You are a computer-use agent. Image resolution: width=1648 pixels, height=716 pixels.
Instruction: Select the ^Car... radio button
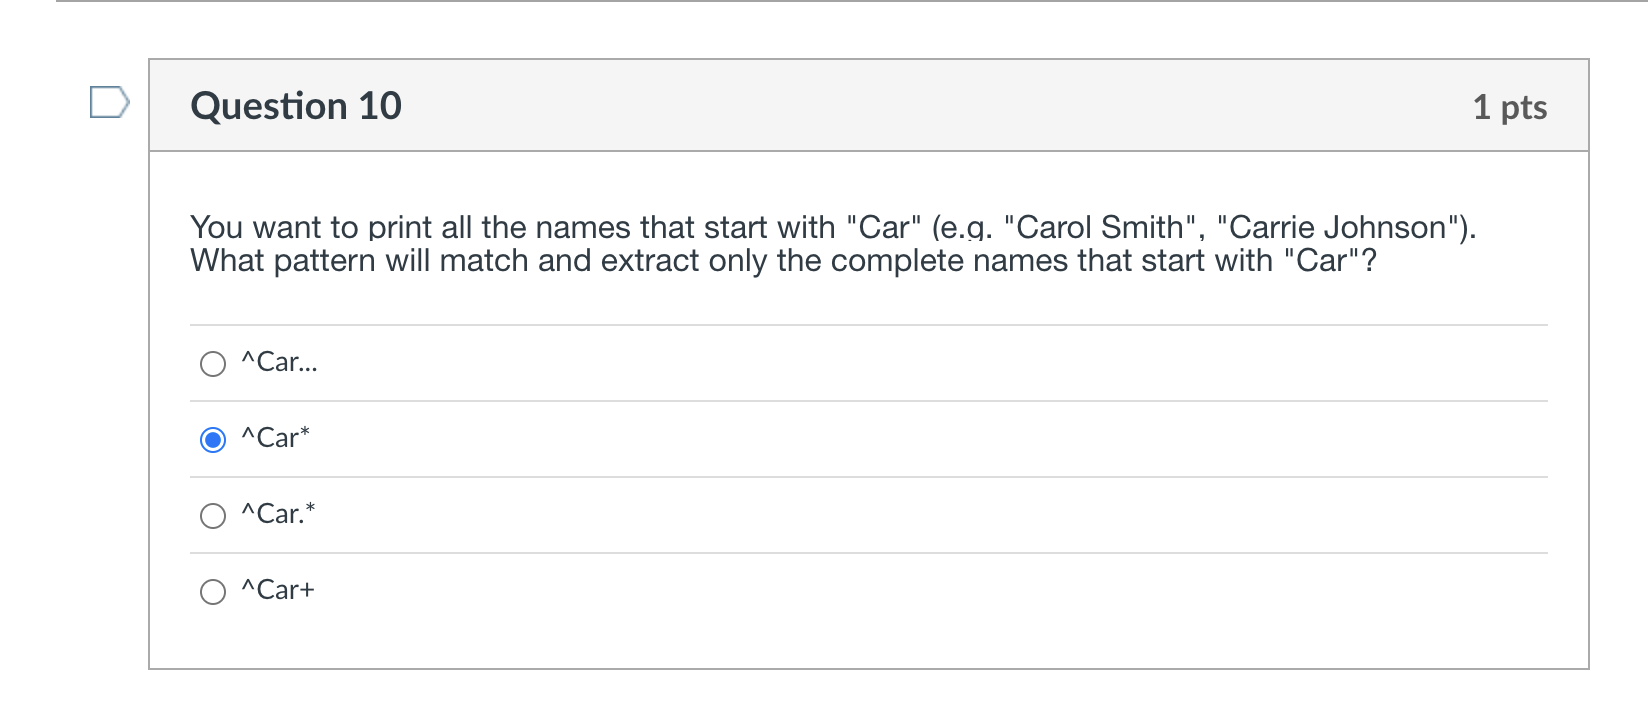coord(213,363)
